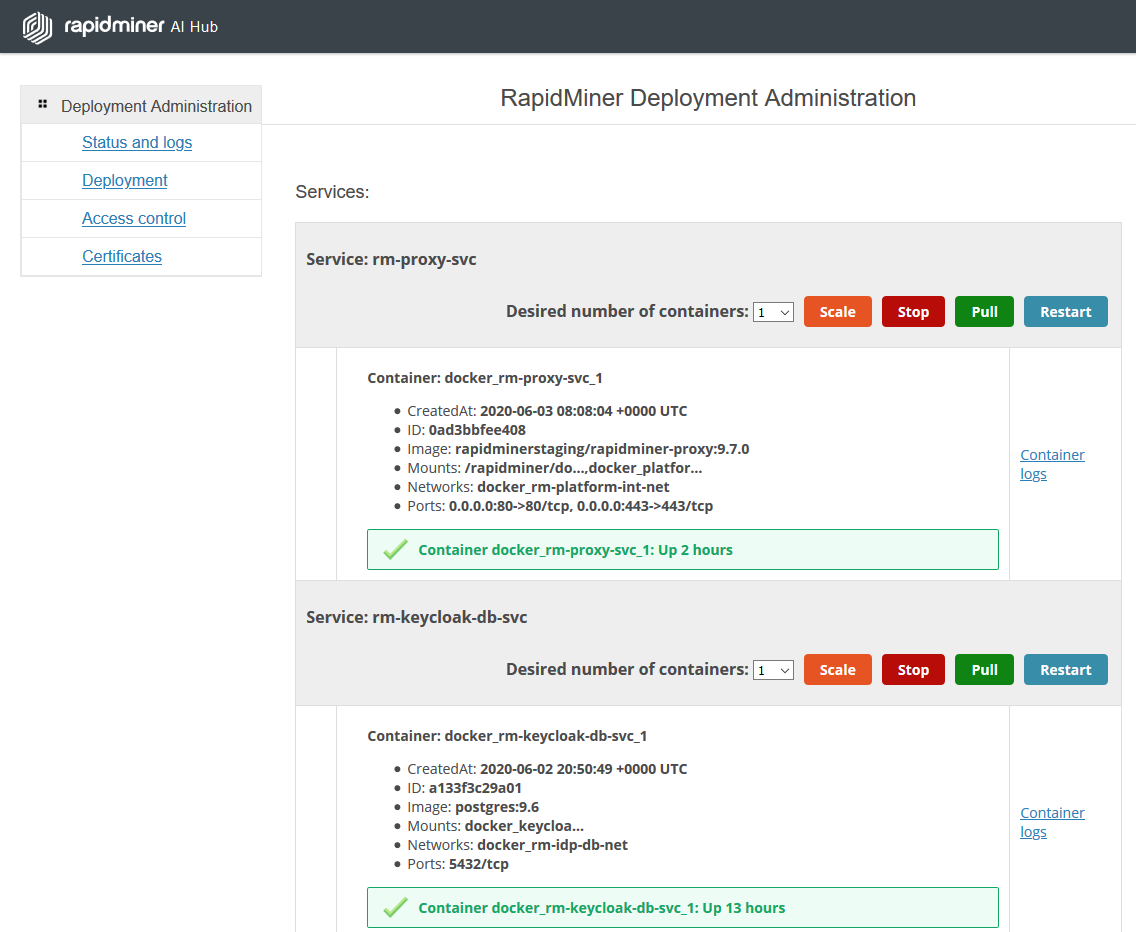Restart the rm-keycloak-db-svc service
The width and height of the screenshot is (1136, 932).
pos(1065,669)
